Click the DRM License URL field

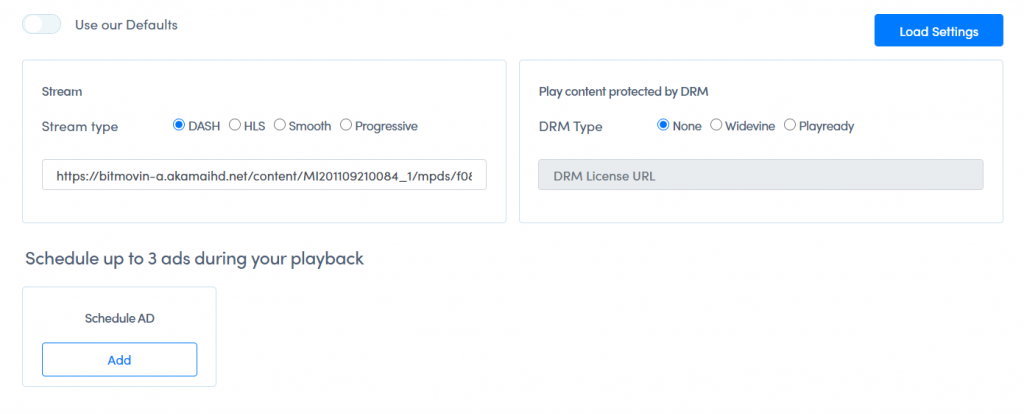761,175
